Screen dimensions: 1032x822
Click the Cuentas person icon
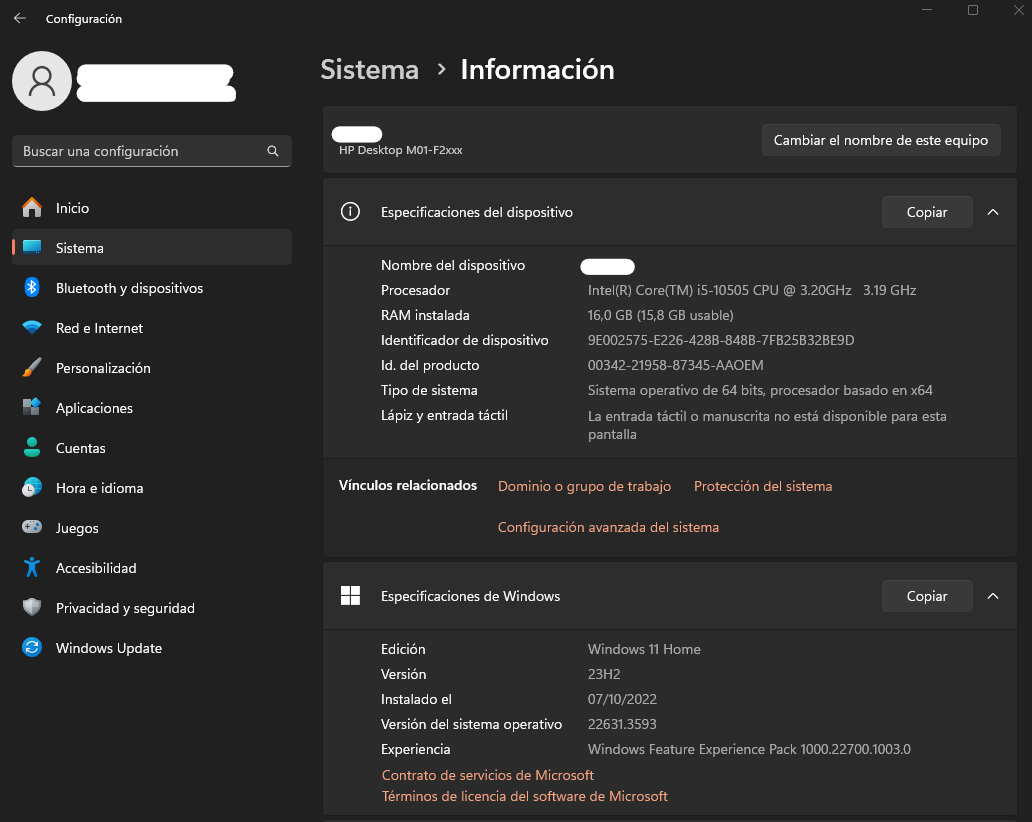[x=32, y=448]
